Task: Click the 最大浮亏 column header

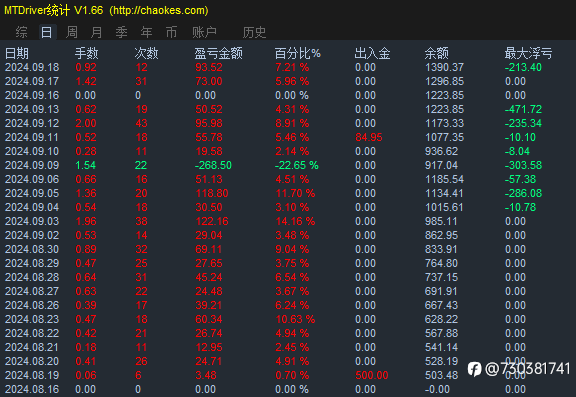Action: tap(528, 54)
